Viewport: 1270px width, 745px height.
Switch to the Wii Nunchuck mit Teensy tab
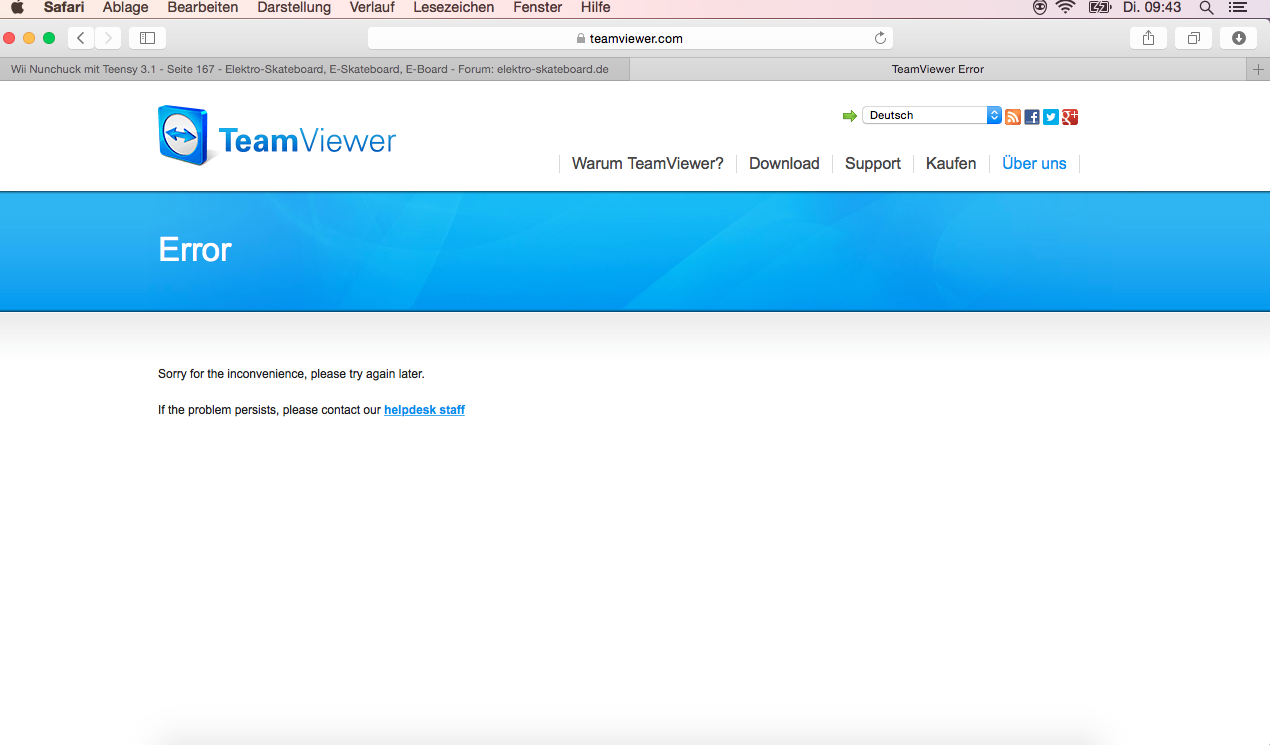coord(315,69)
